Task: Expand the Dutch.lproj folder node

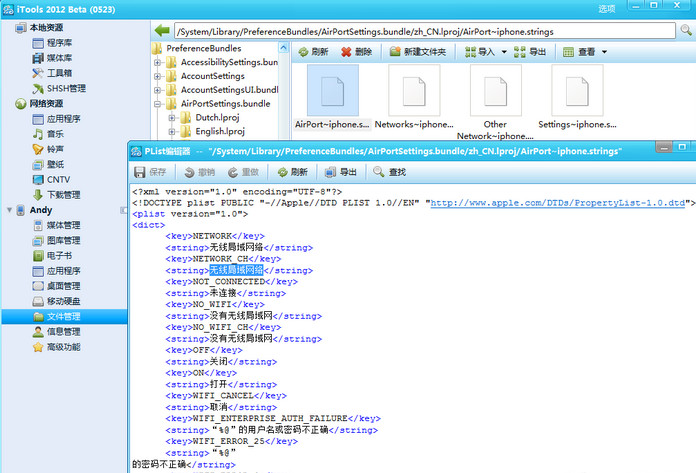Action: (172, 118)
